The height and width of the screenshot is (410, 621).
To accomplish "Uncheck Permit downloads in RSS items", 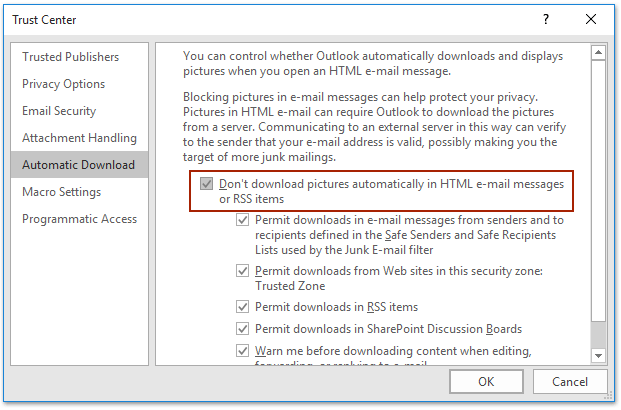I will point(242,307).
